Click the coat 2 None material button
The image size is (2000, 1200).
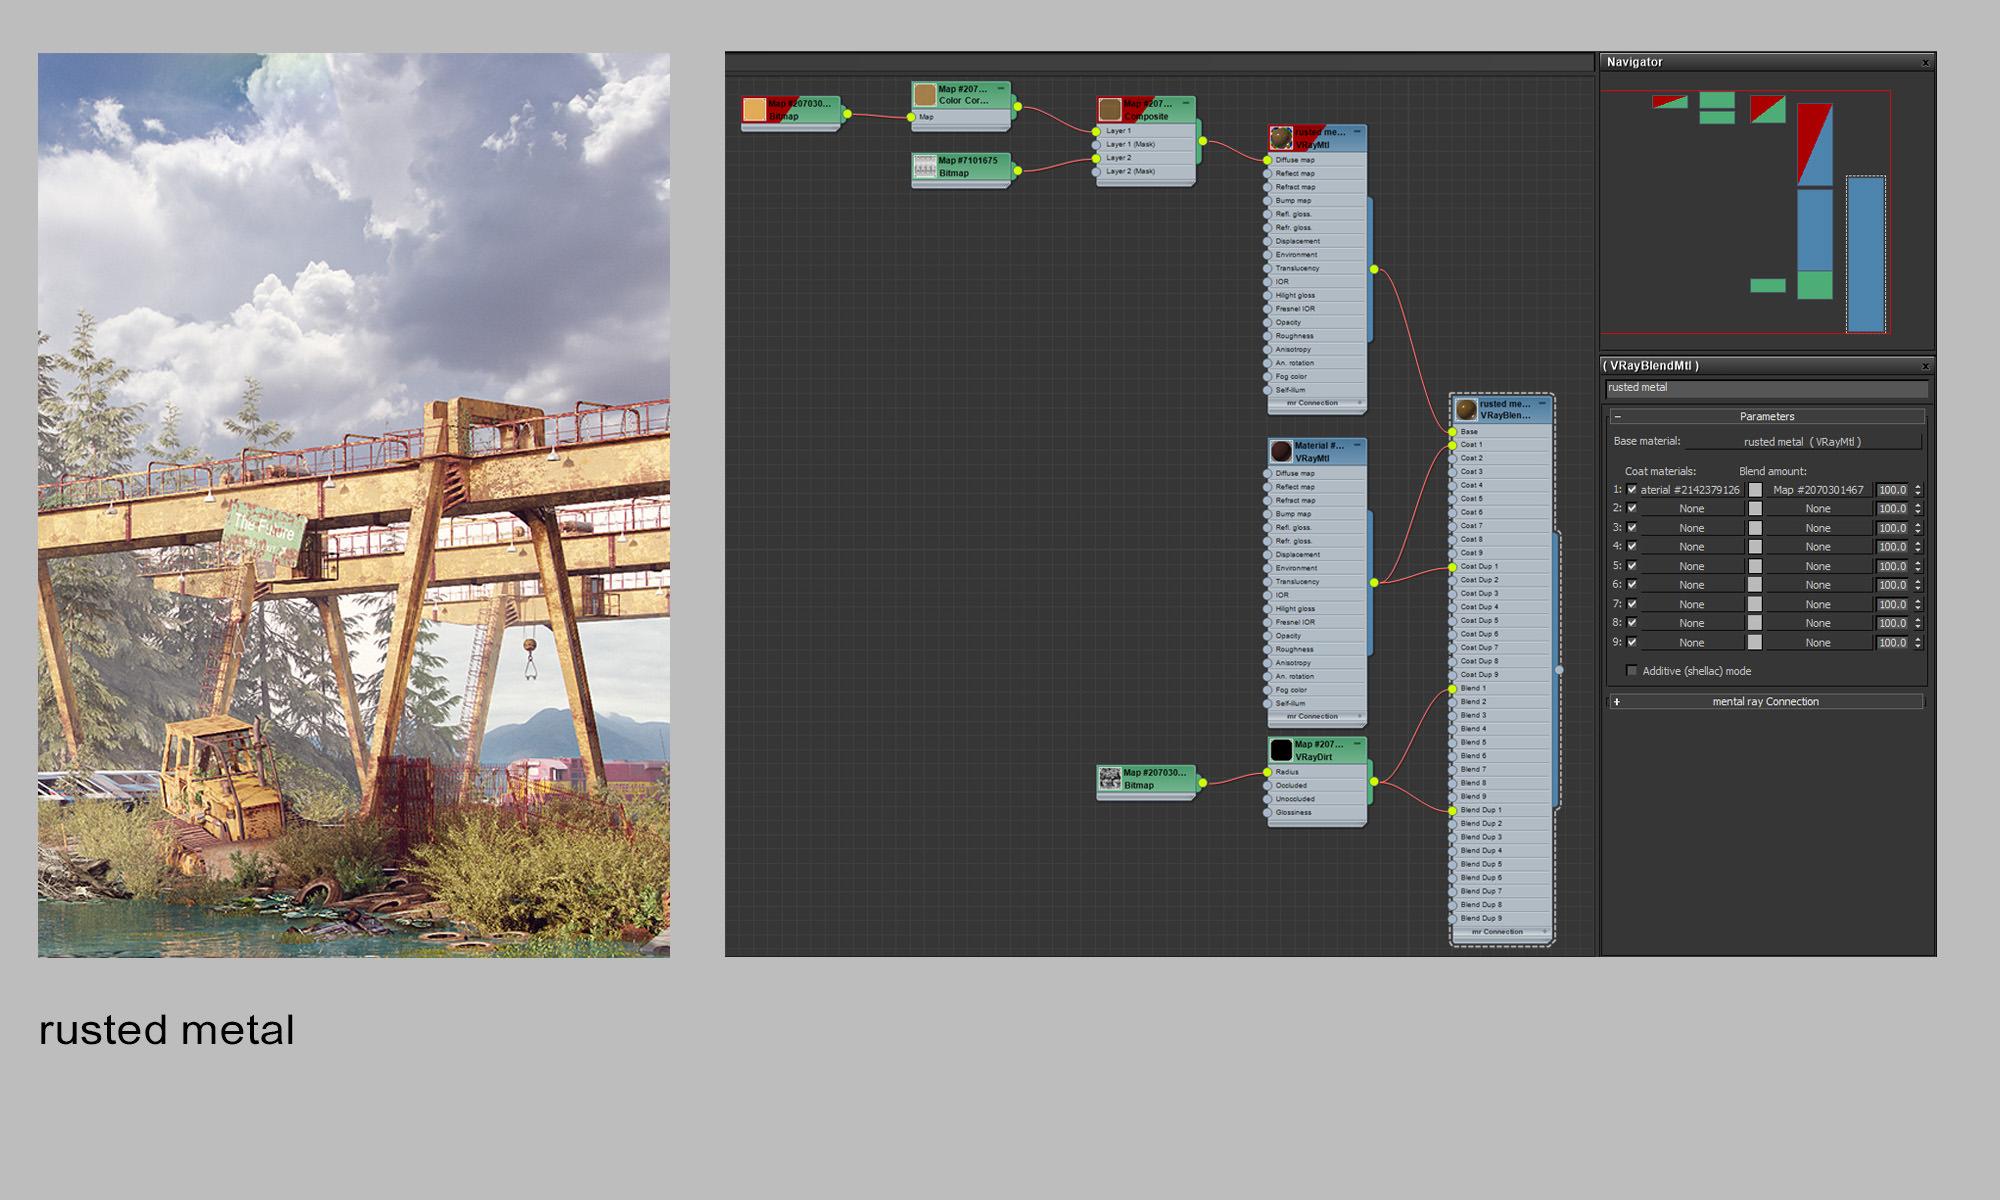point(1691,509)
